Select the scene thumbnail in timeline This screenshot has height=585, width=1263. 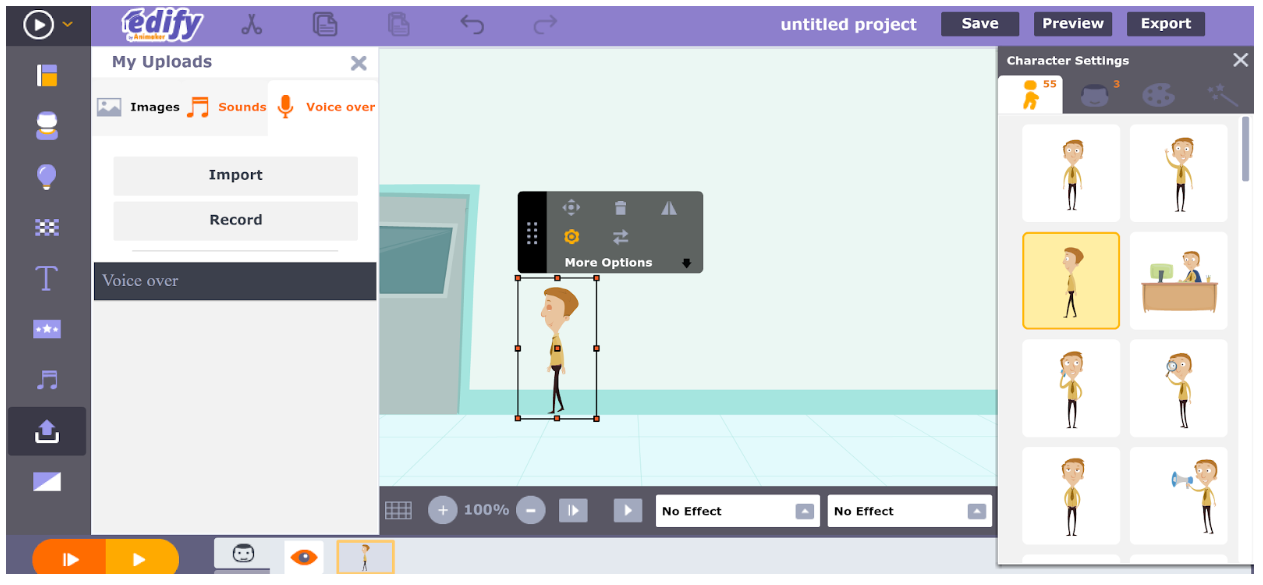pos(365,557)
